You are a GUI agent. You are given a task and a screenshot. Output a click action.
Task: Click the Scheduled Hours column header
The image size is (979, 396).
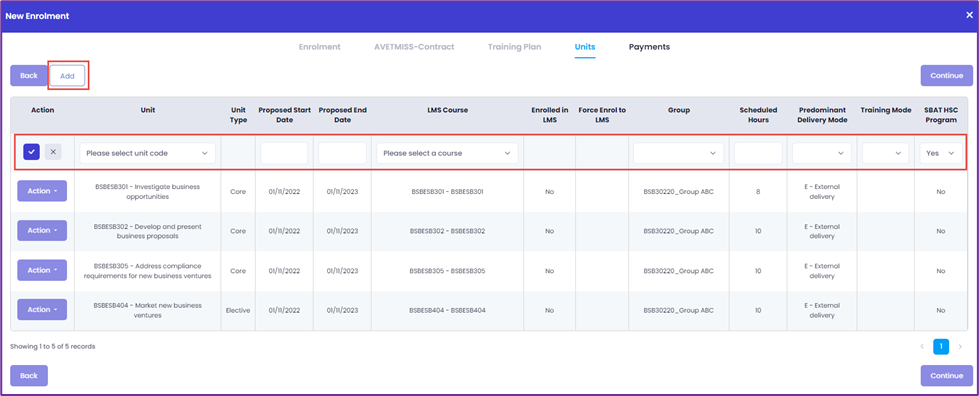(757, 115)
